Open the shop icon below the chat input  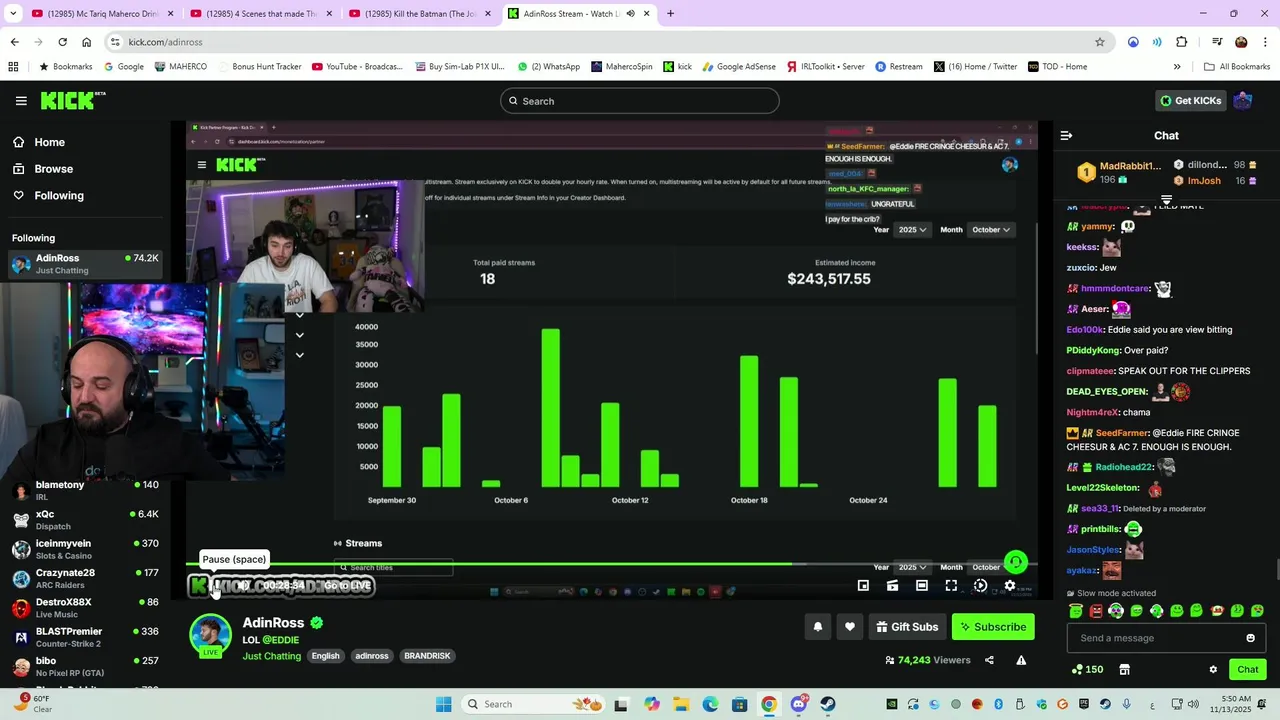click(x=1124, y=670)
